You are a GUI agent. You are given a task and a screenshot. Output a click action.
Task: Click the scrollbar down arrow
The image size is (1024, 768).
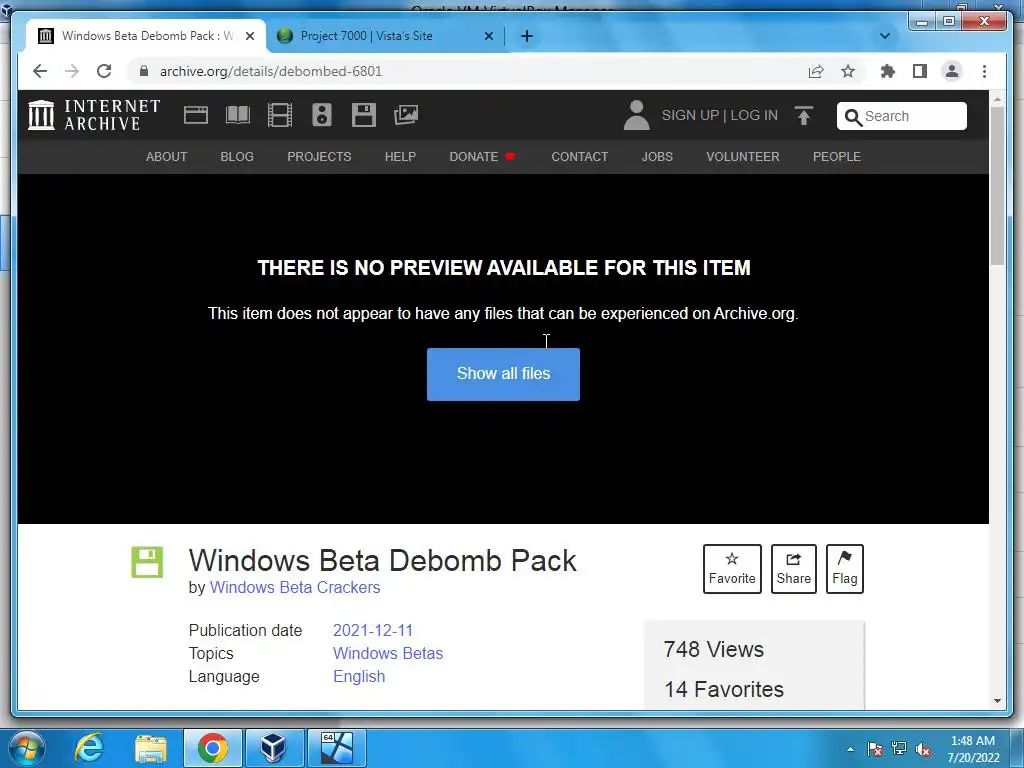click(x=997, y=701)
